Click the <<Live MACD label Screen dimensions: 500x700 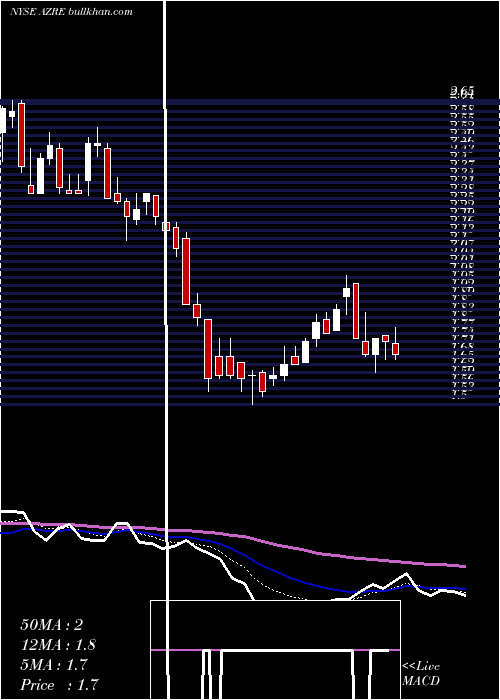click(421, 673)
